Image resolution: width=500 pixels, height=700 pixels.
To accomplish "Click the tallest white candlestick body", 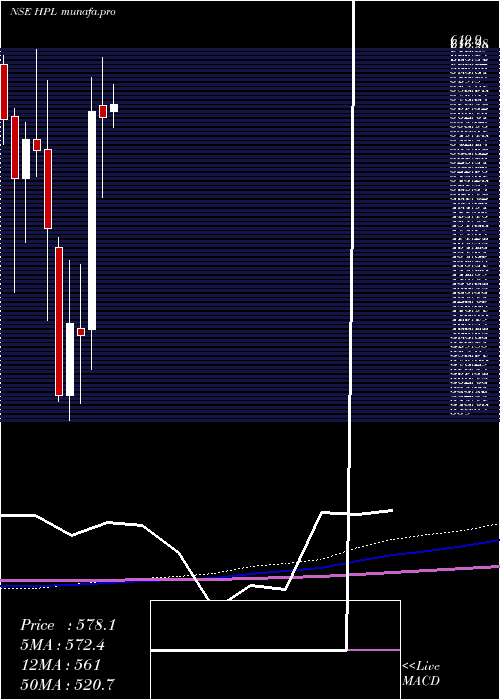I will pyautogui.click(x=92, y=221).
